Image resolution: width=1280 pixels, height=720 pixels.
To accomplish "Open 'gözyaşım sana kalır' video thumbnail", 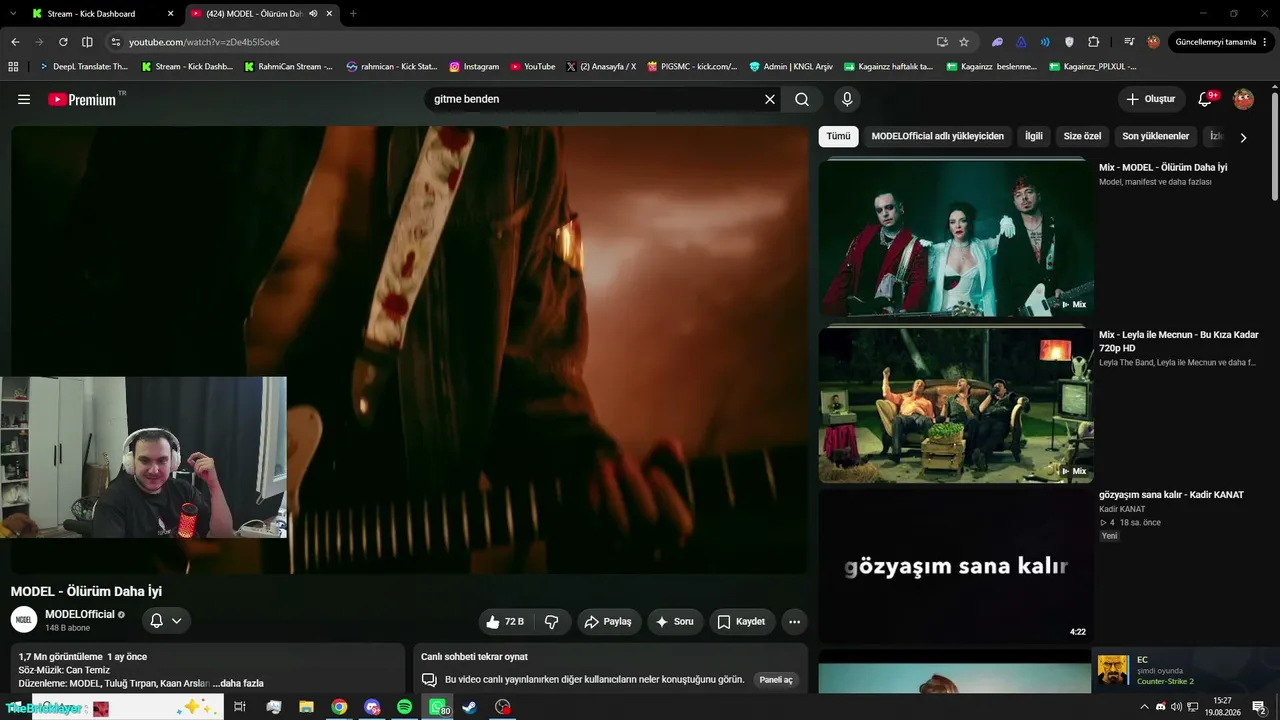I will 956,566.
